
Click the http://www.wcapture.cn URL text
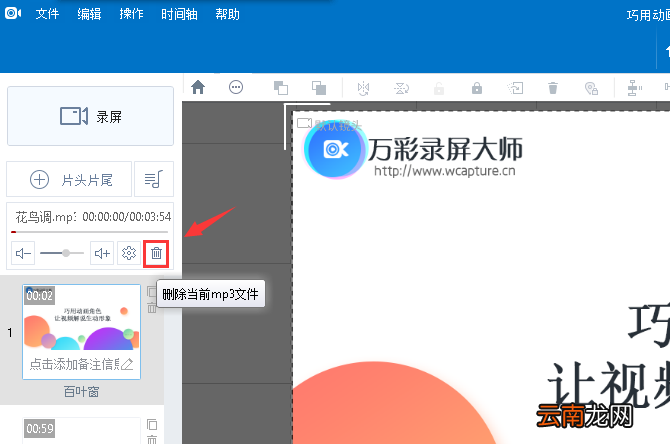click(444, 171)
